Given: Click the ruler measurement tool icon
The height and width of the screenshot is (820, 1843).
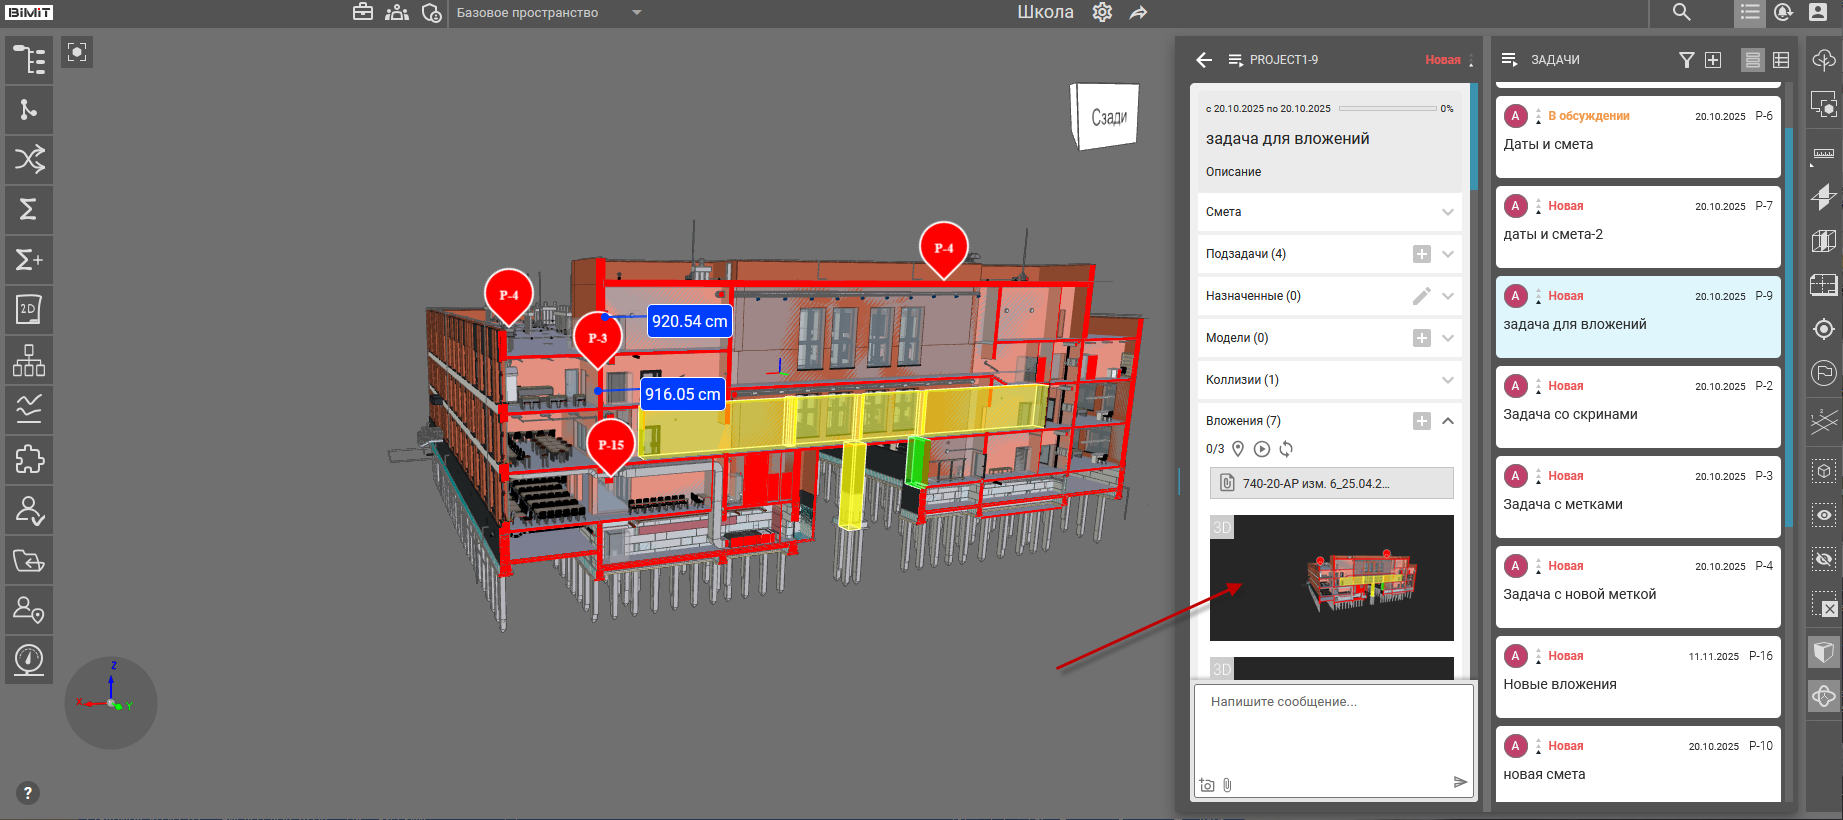Looking at the screenshot, I should click(1824, 154).
